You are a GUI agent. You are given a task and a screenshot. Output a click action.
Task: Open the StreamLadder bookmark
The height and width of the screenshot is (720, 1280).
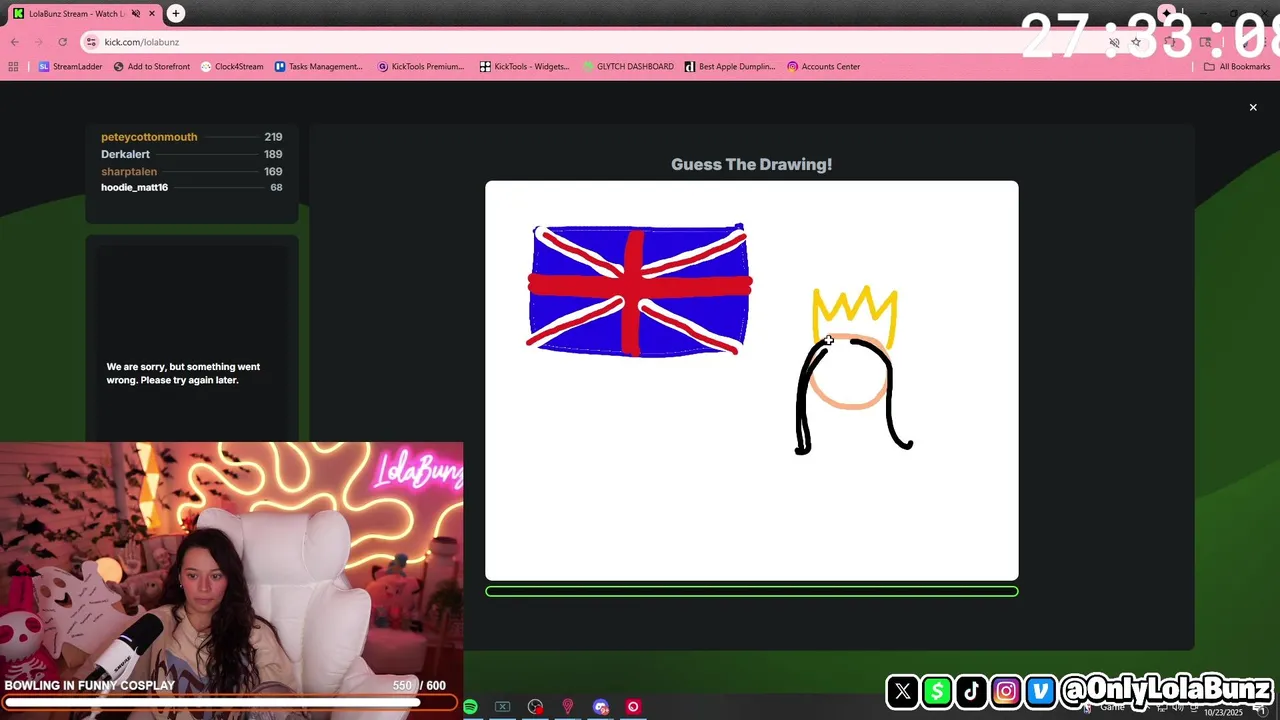click(70, 67)
